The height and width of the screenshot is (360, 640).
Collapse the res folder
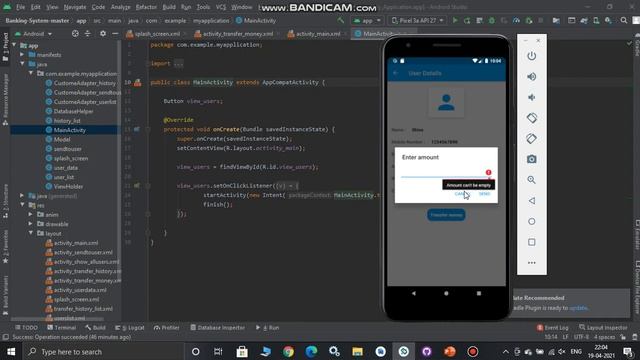(x=22, y=205)
